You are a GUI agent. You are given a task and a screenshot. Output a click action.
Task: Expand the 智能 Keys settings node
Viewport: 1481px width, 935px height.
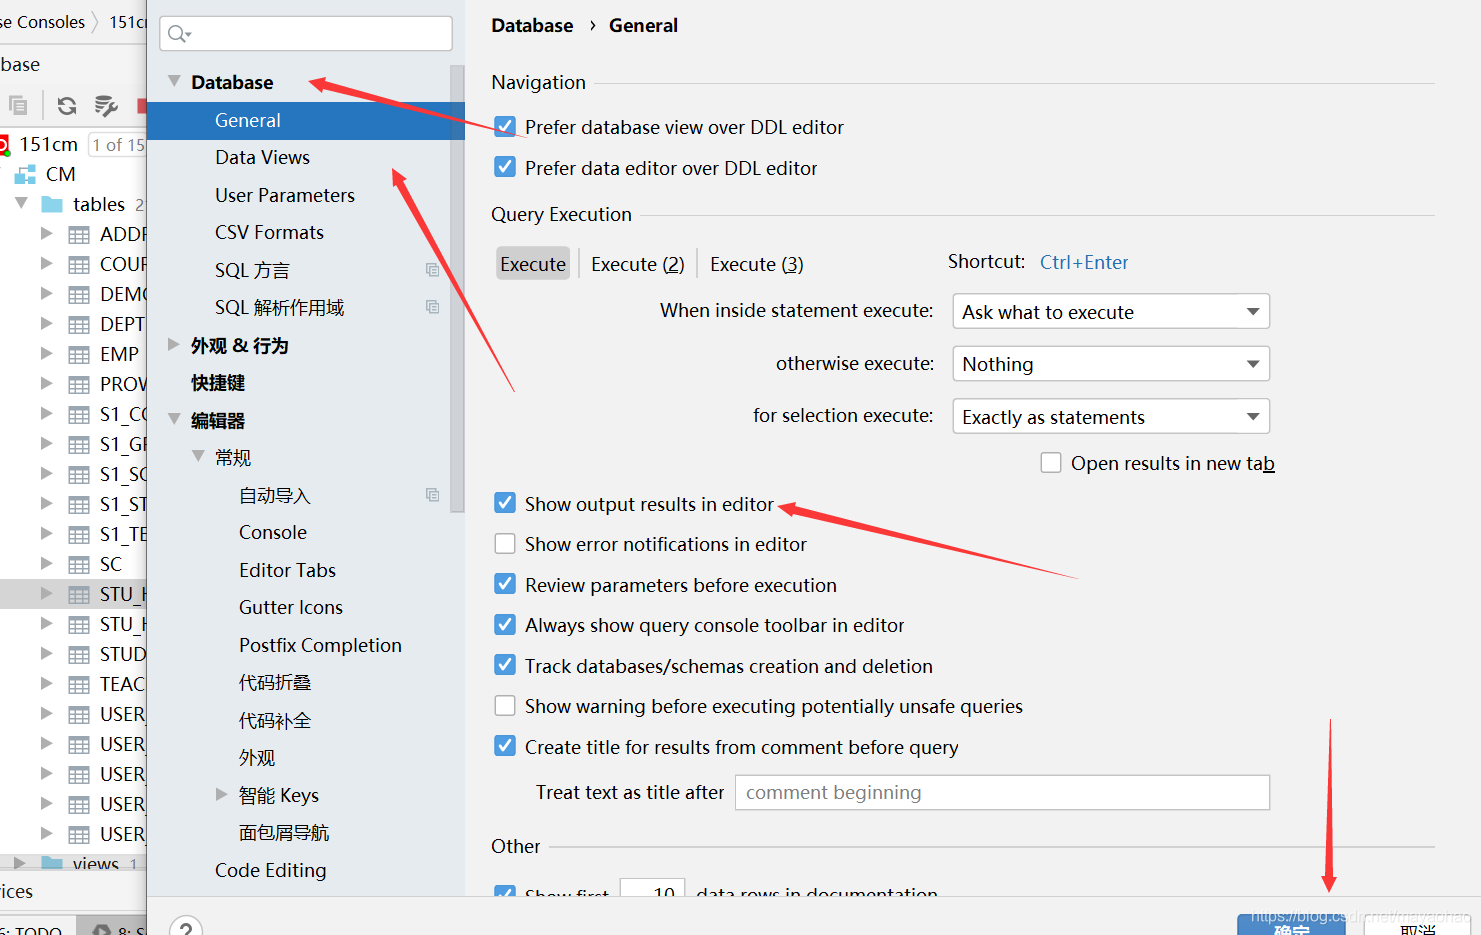[222, 794]
